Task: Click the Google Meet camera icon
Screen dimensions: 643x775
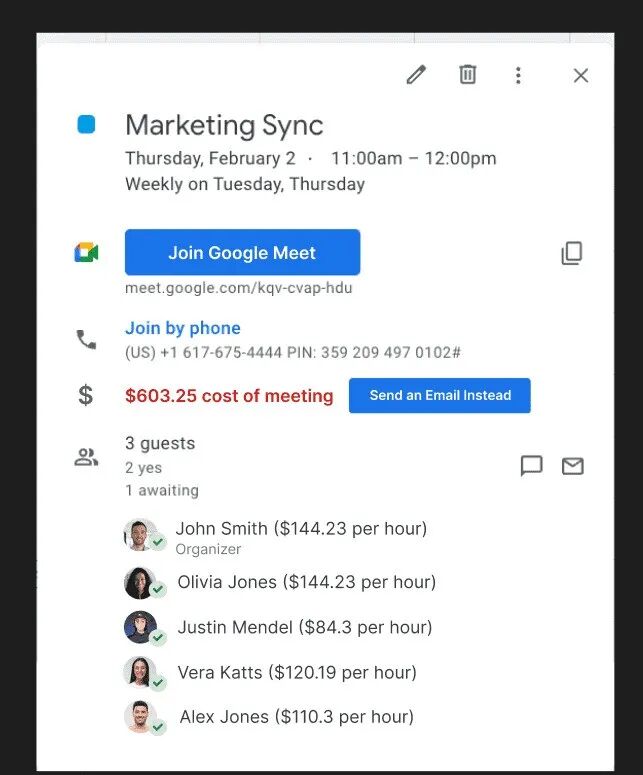Action: pyautogui.click(x=86, y=253)
